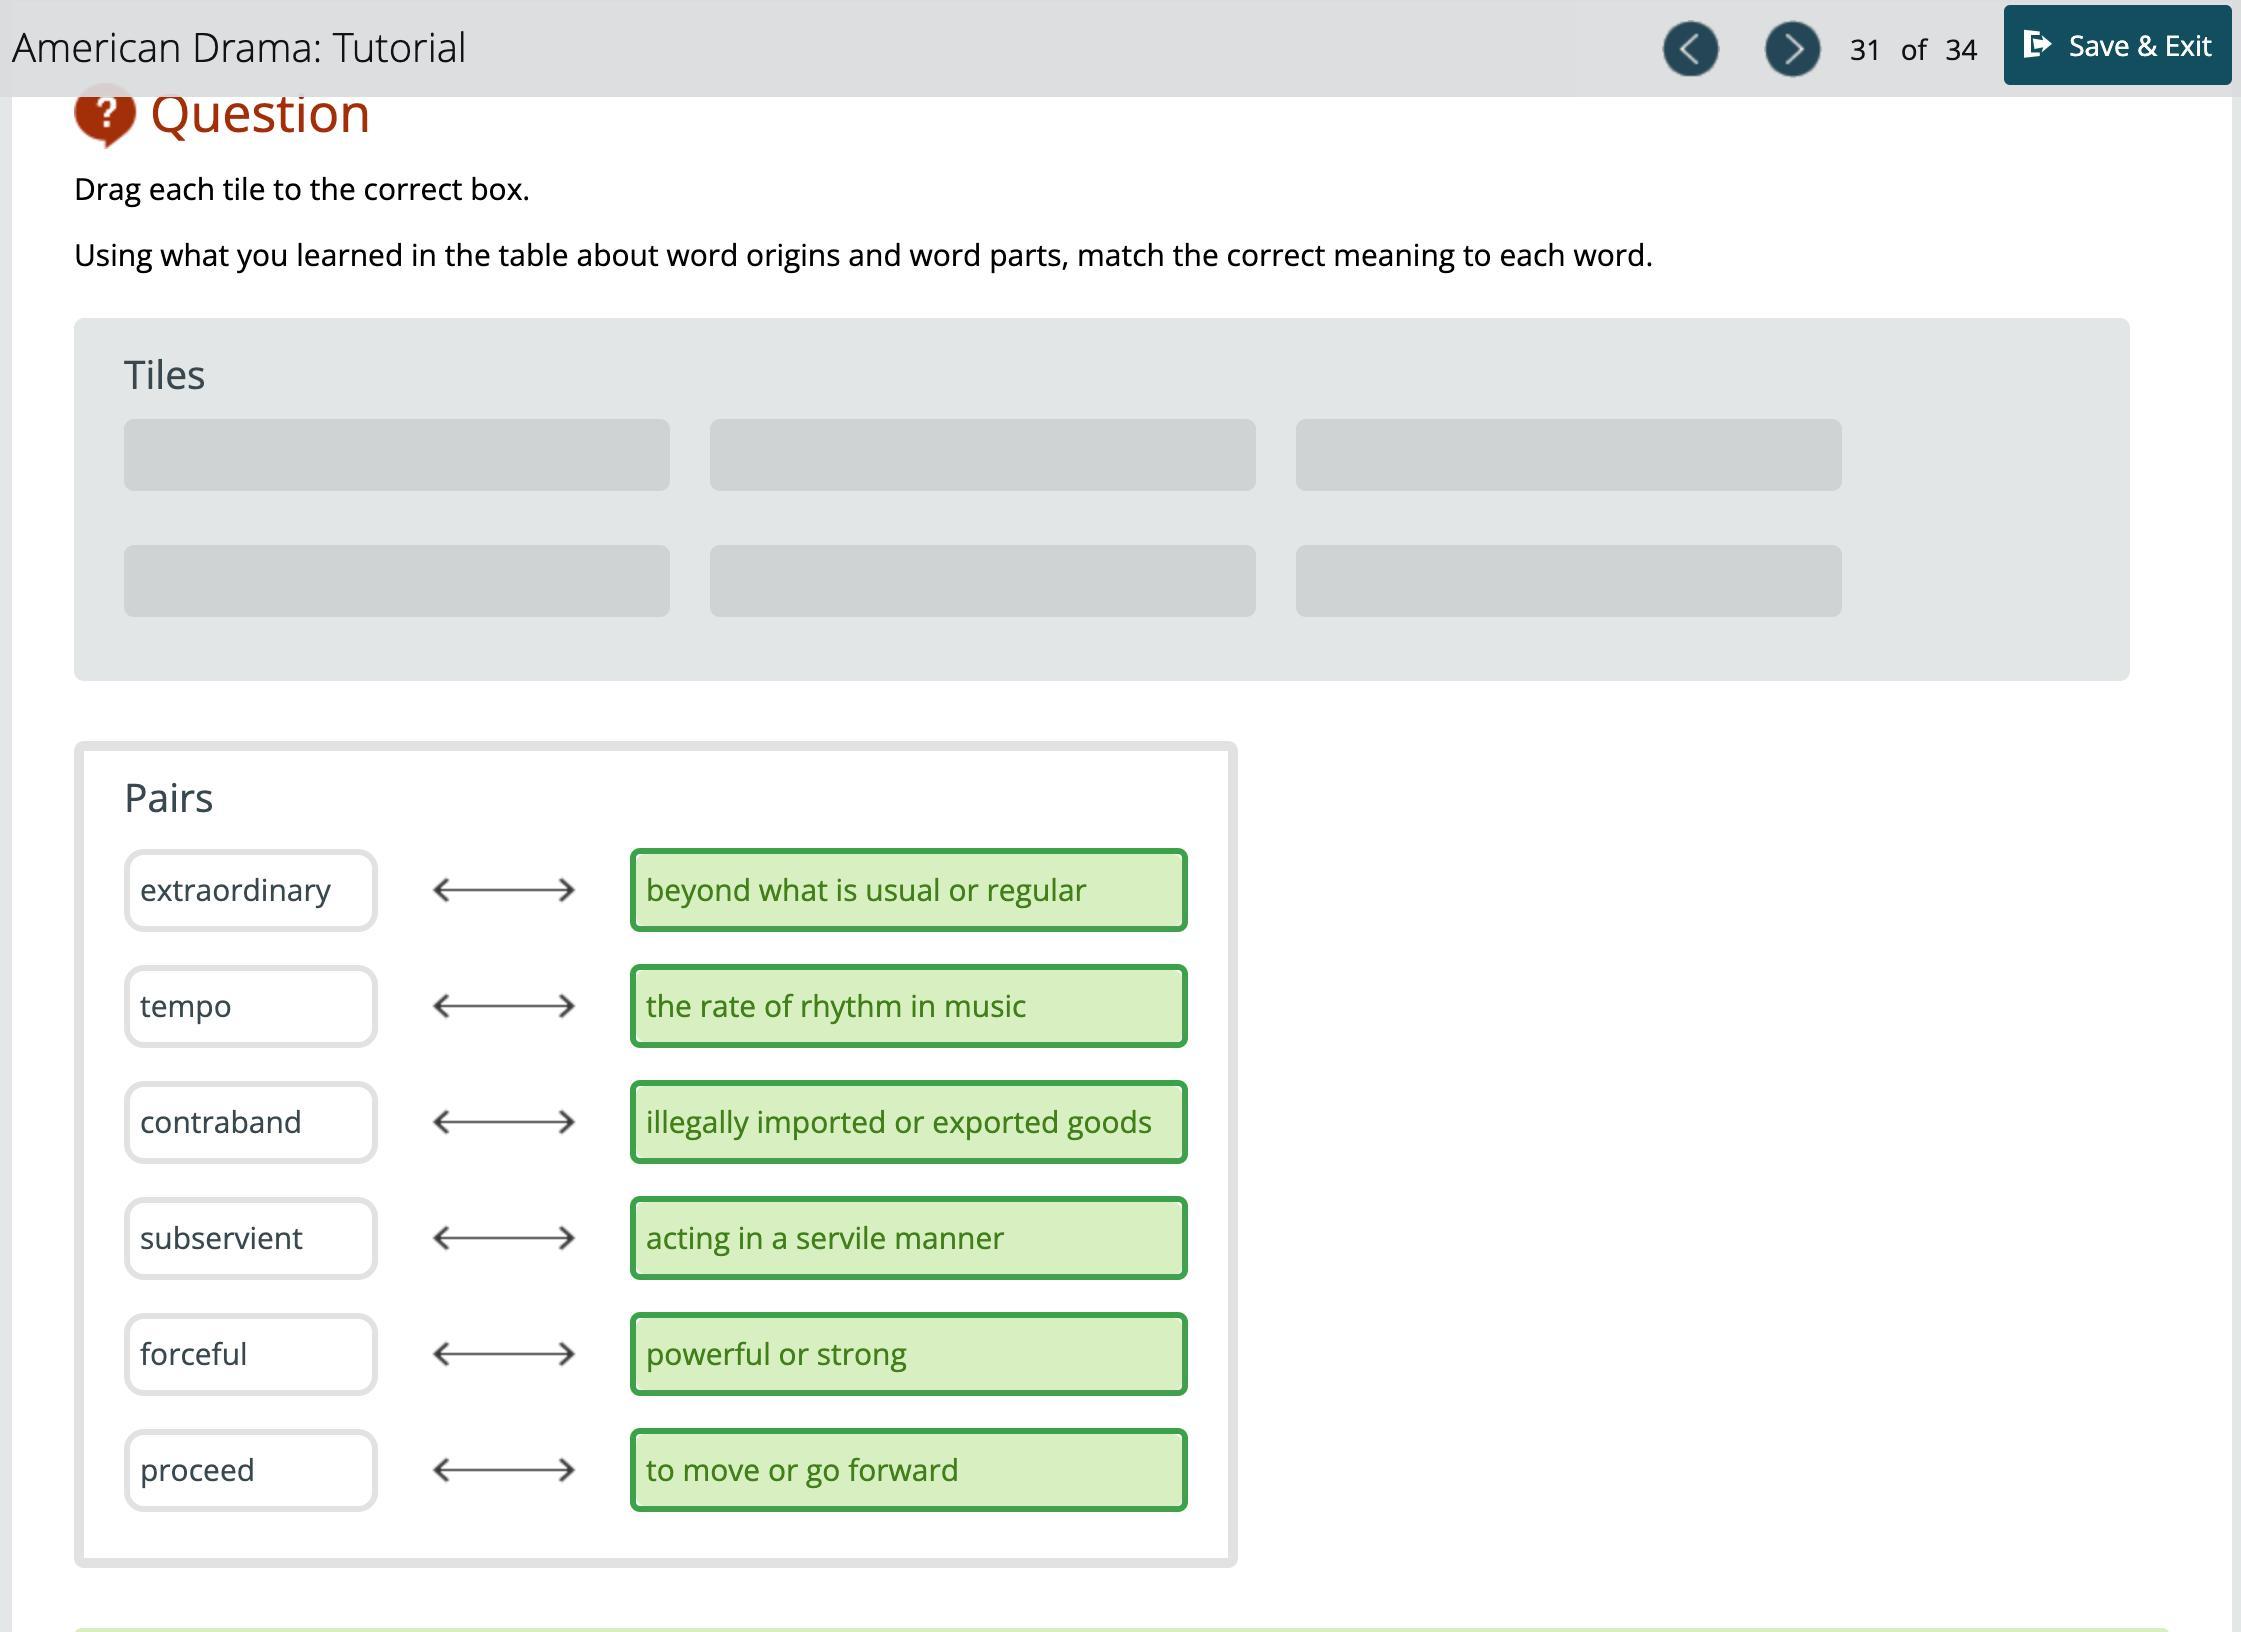The width and height of the screenshot is (2241, 1632).
Task: Select the 'tempo' word box
Action: coord(250,1006)
